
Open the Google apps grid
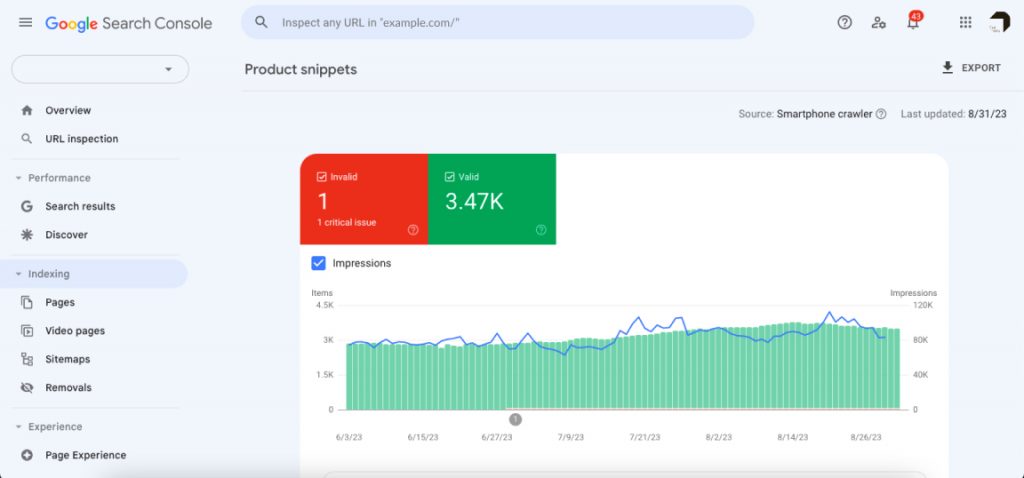click(x=965, y=22)
